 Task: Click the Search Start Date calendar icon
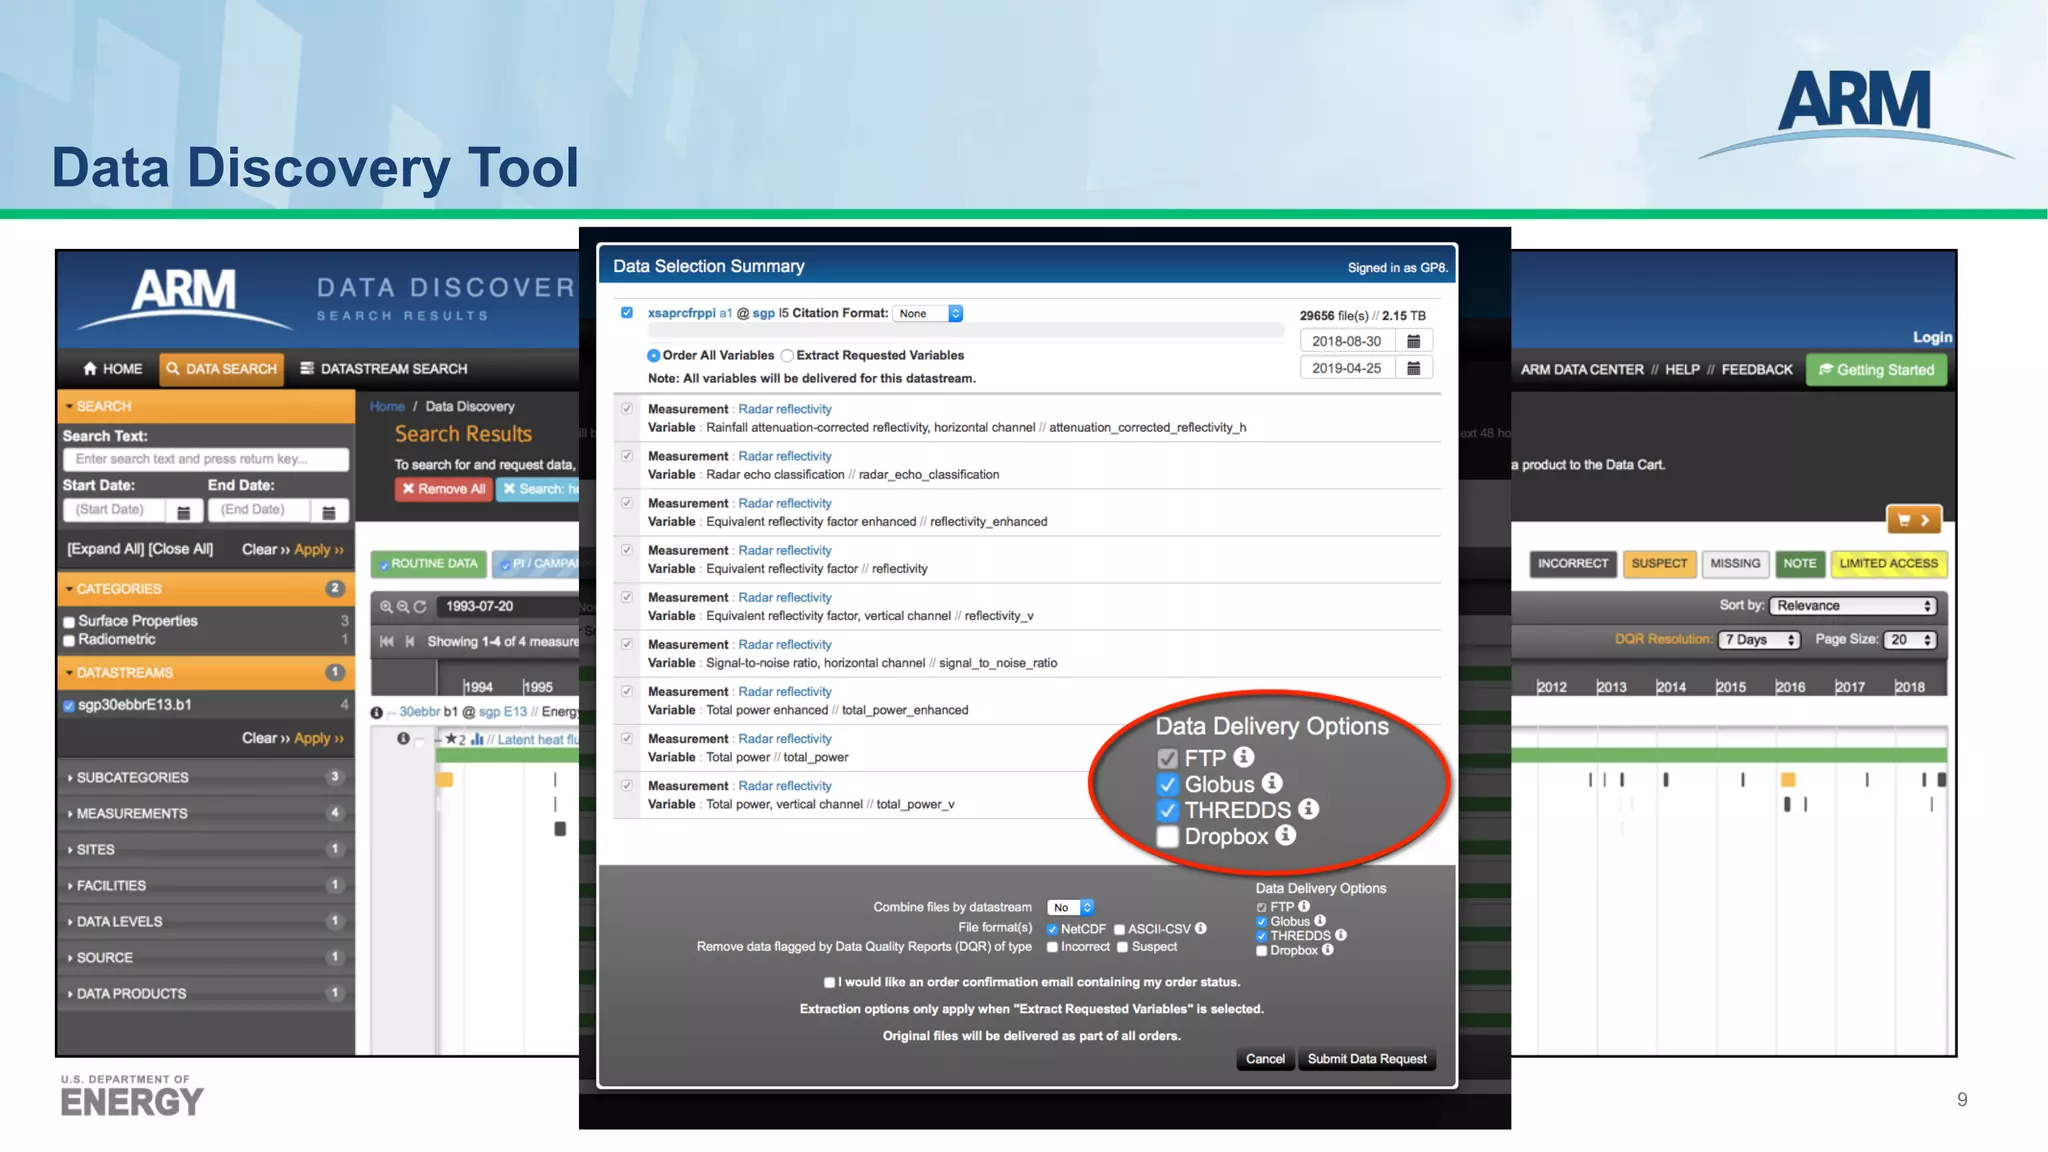[184, 512]
